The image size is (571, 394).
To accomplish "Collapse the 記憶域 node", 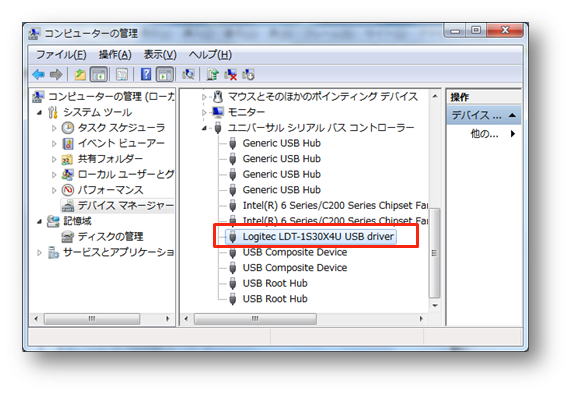I will 39,221.
